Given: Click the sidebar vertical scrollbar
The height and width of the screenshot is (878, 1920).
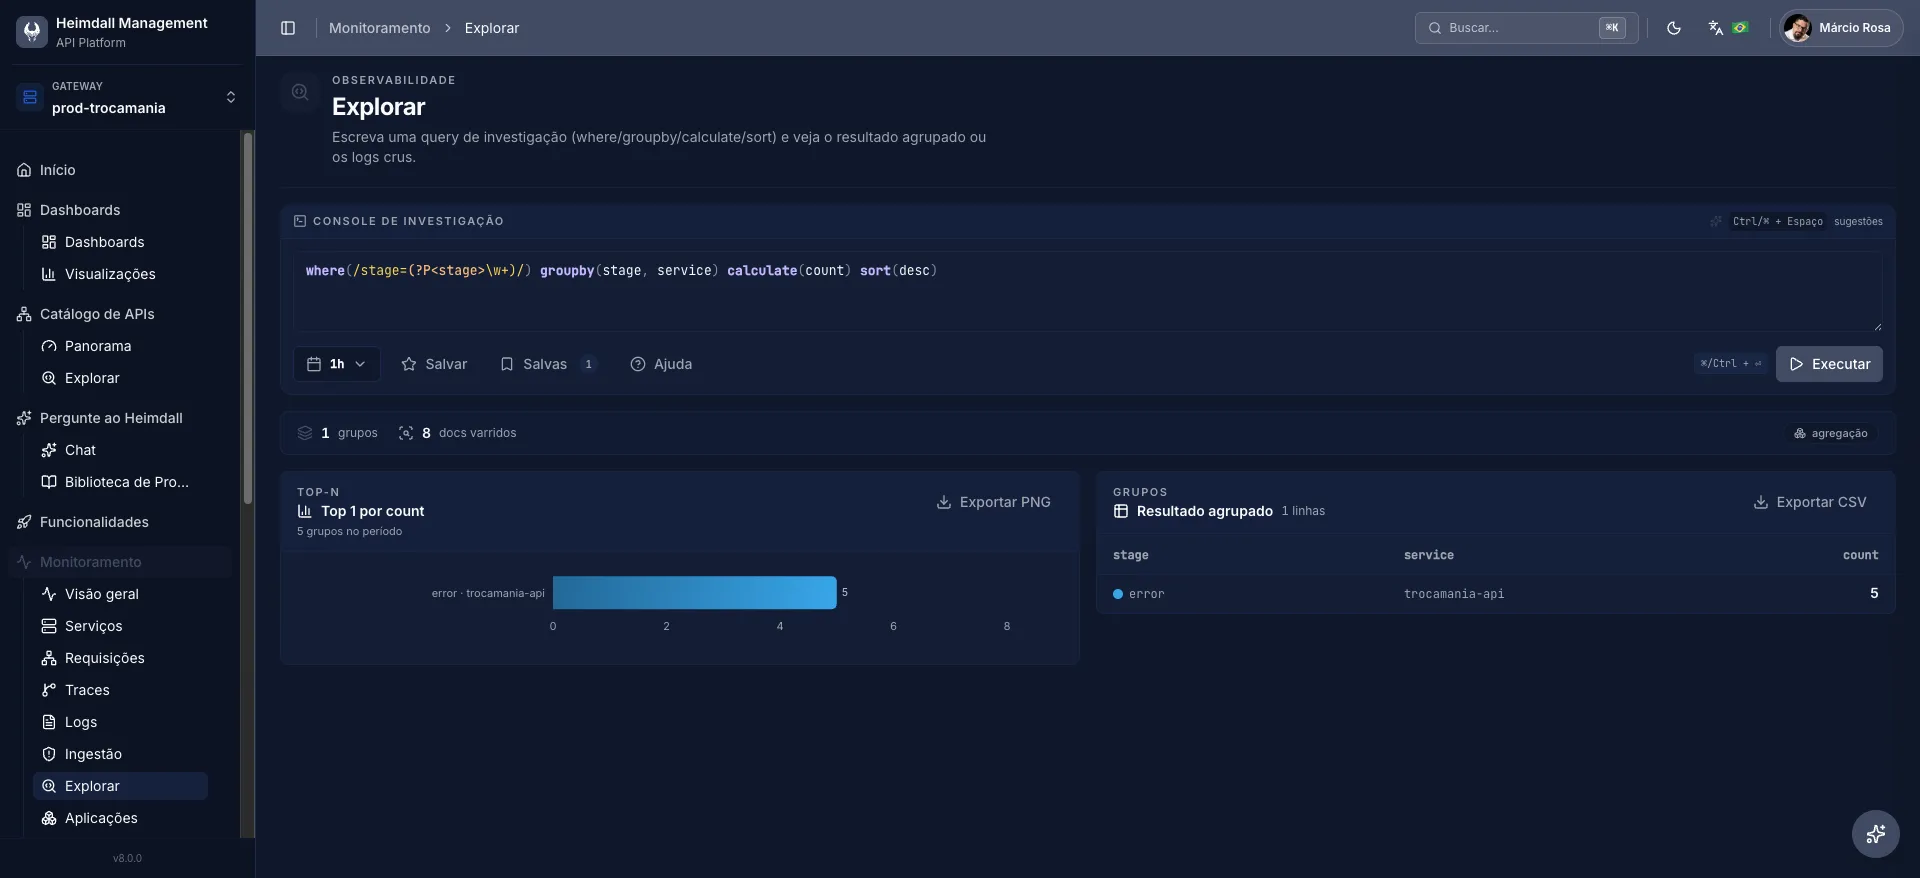Looking at the screenshot, I should [248, 318].
